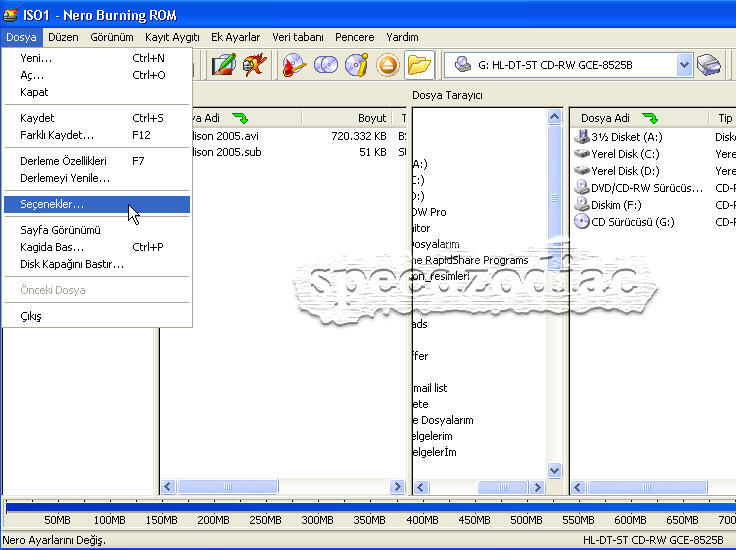Select Yerel Disk (C:) drive

pos(617,154)
